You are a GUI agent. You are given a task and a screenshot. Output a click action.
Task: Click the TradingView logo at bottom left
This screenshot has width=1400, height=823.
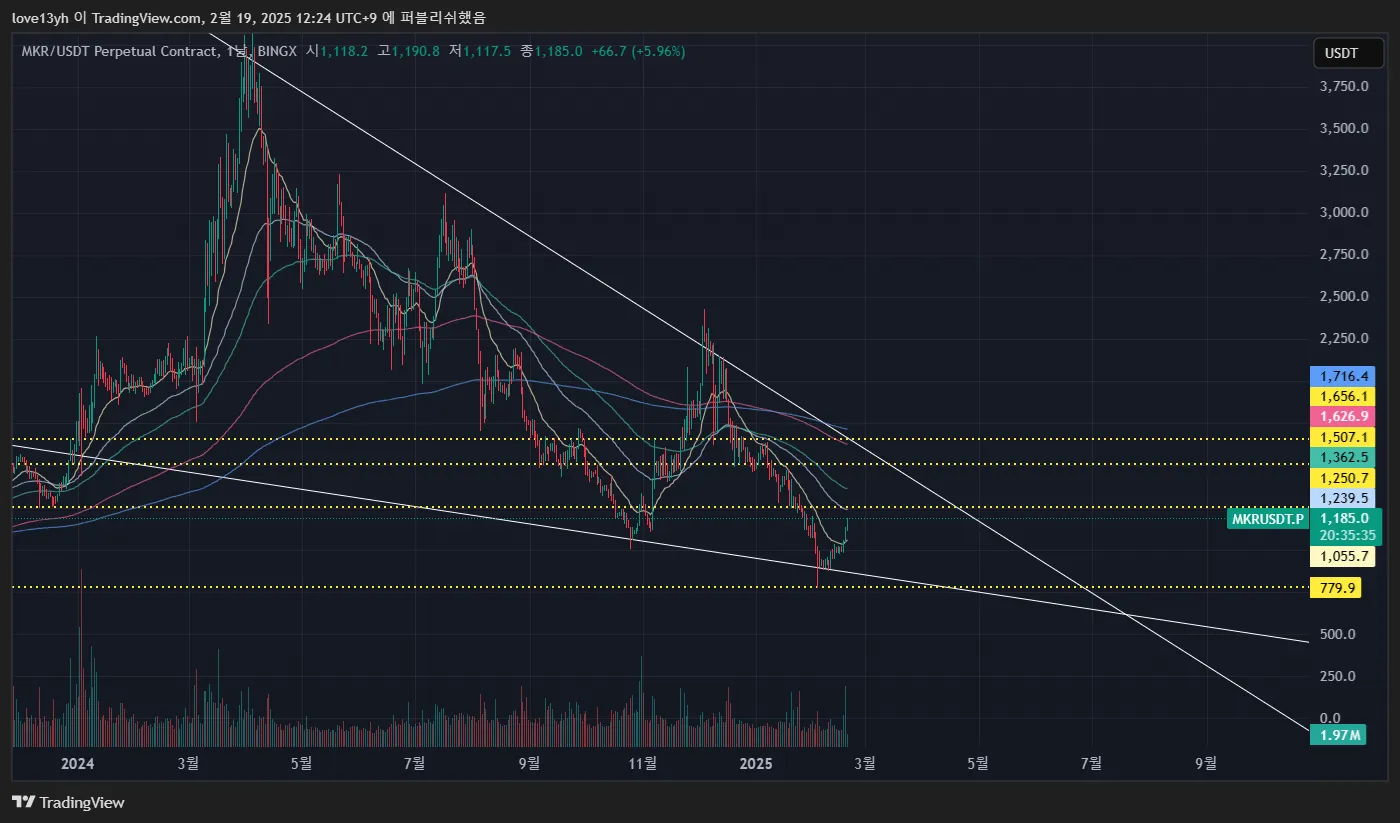point(68,802)
